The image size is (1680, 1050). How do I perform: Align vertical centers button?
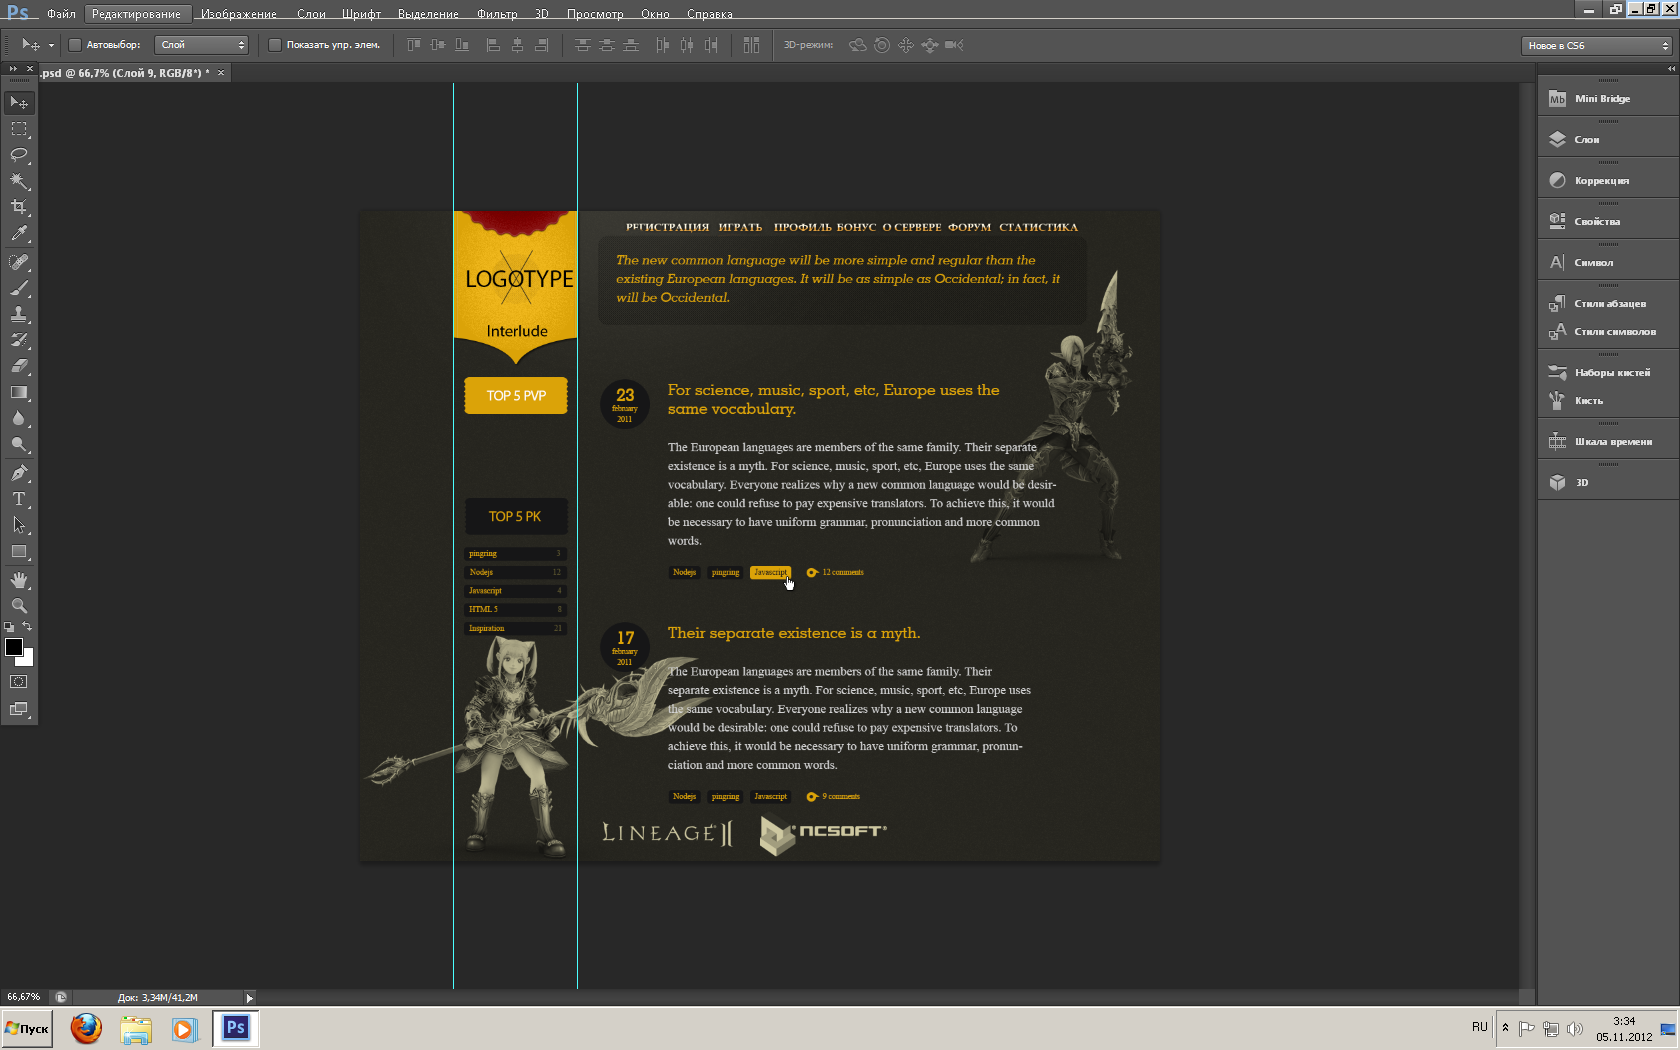point(438,45)
